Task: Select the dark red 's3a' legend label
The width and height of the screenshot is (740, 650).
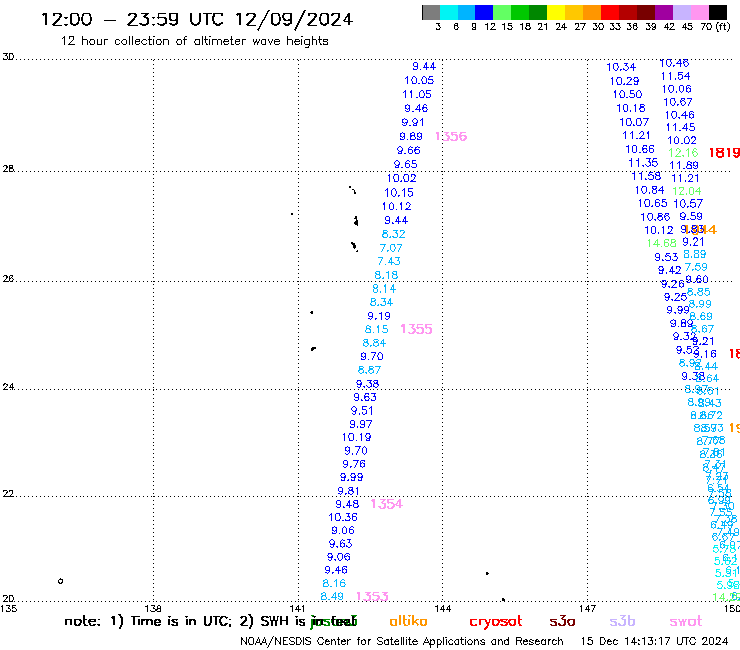Action: (x=562, y=621)
